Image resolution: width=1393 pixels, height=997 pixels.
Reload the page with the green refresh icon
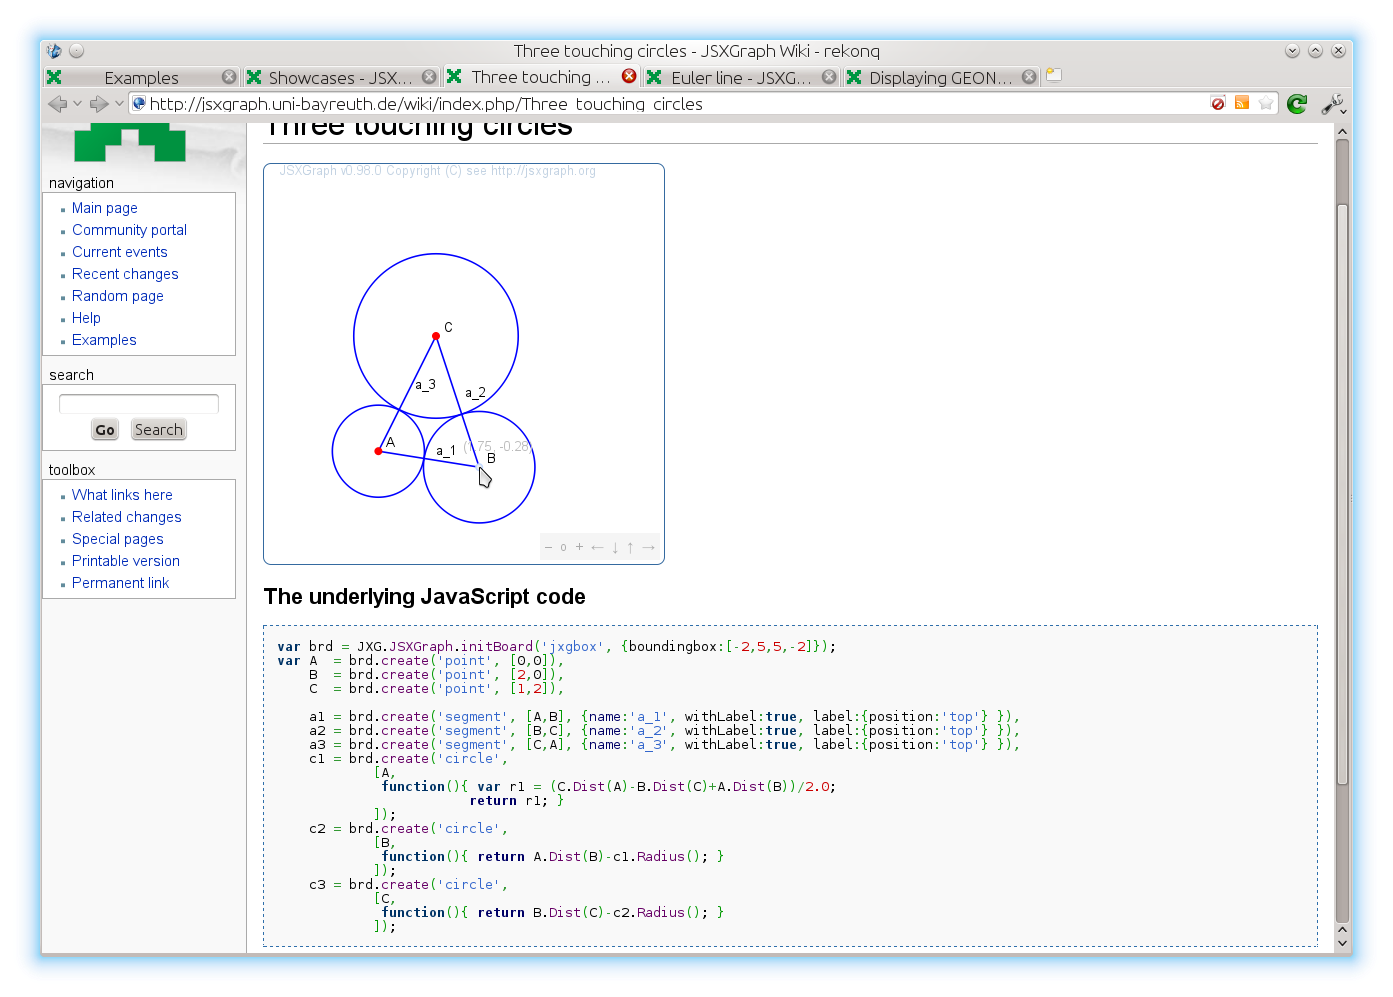pos(1297,103)
